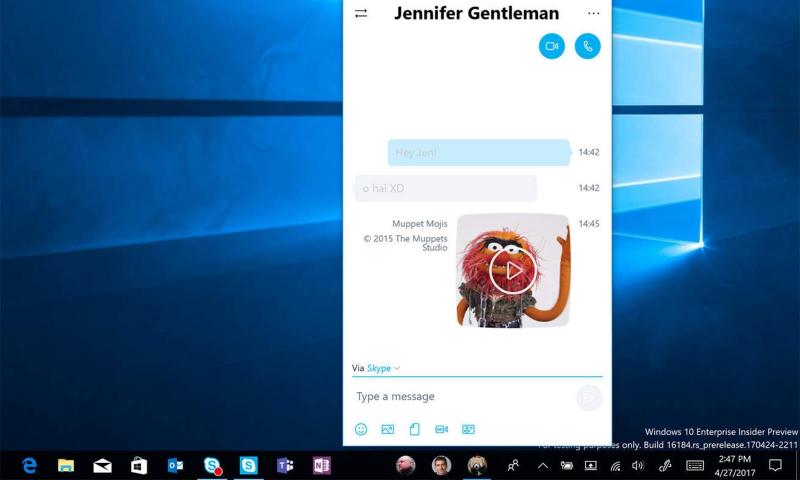This screenshot has width=800, height=480.
Task: Open the 2:47 PM clock and date
Action: click(735, 466)
